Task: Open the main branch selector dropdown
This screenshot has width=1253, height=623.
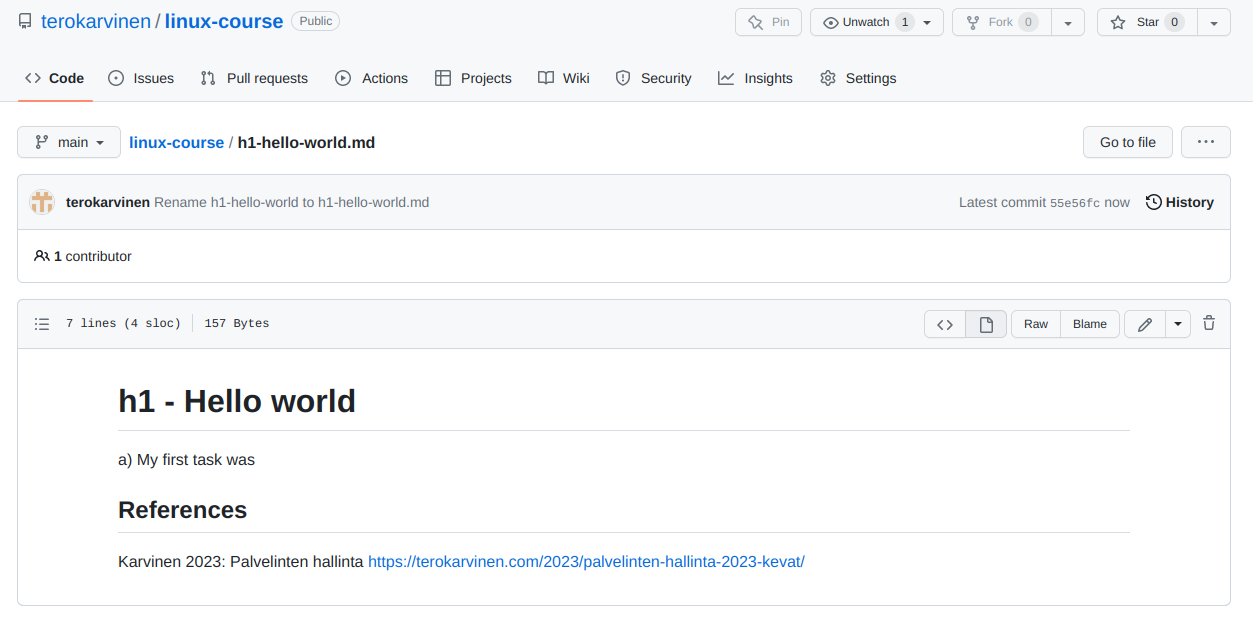Action: (69, 142)
